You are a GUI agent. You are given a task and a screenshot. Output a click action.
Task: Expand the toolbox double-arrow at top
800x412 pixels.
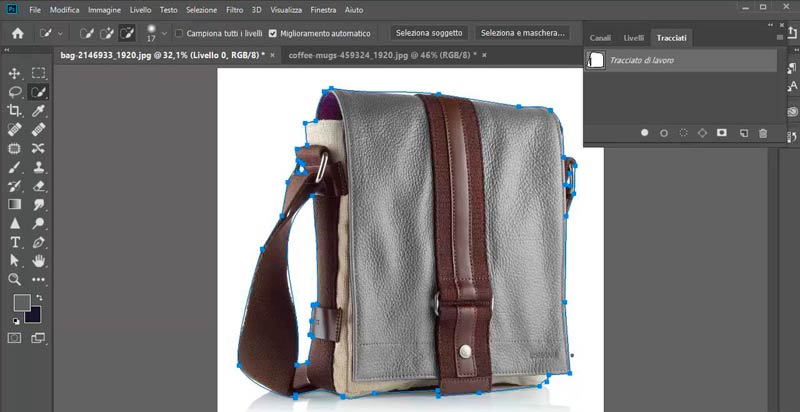(7, 50)
